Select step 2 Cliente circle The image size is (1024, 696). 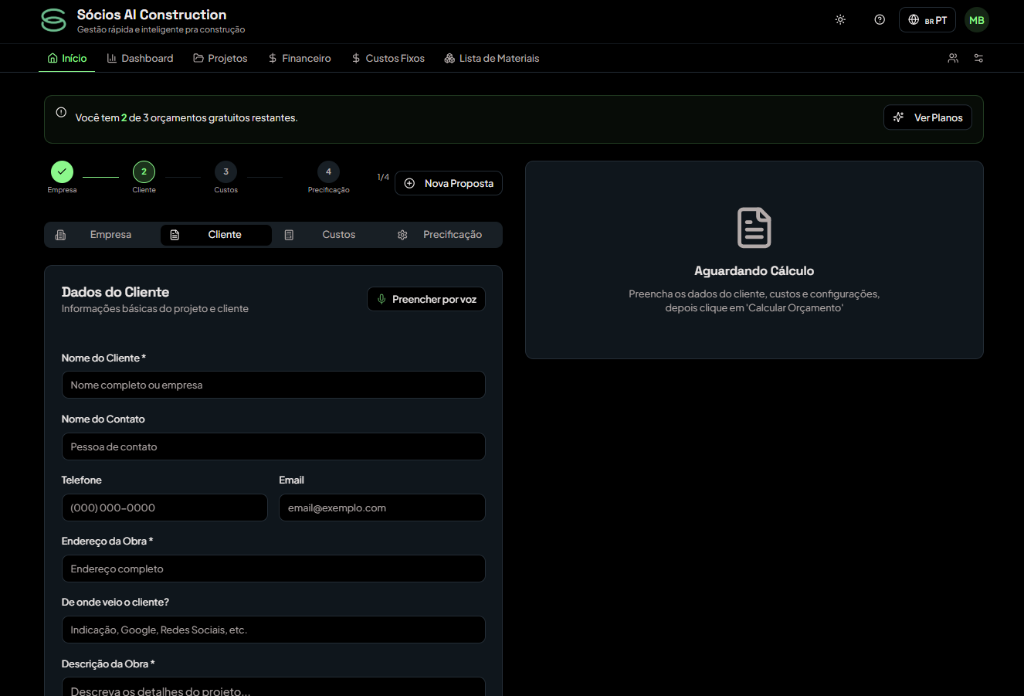point(144,172)
